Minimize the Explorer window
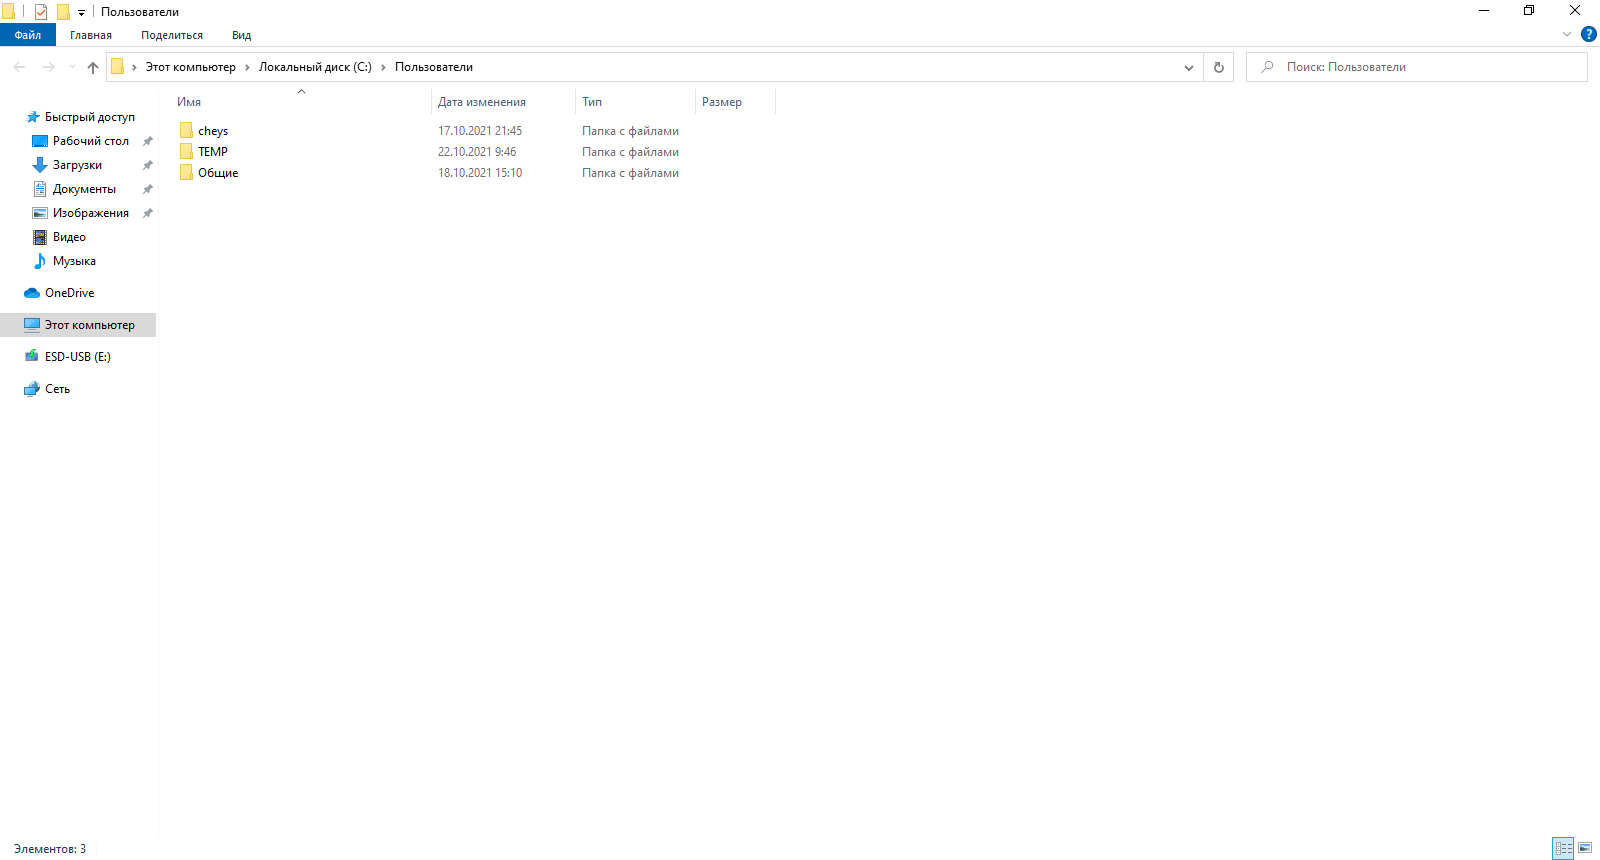Screen dimensions: 1600x860 tap(1484, 10)
